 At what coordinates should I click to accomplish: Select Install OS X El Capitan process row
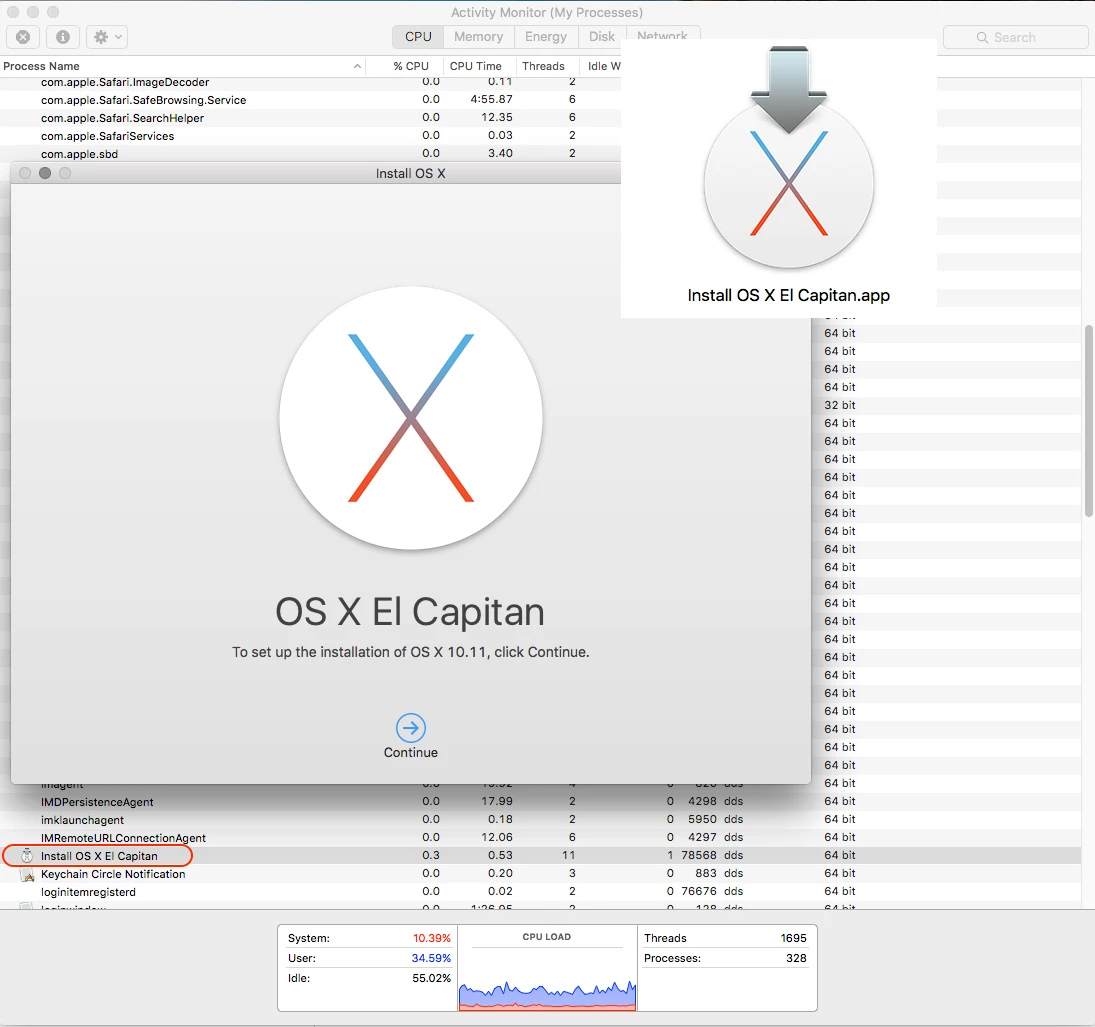pyautogui.click(x=541, y=856)
